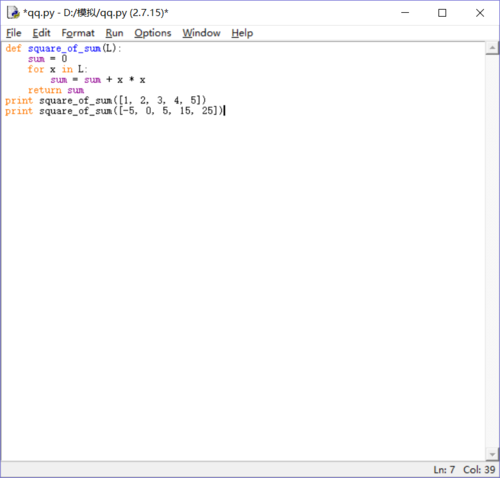Open the Edit menu
The image size is (500, 478).
(41, 33)
